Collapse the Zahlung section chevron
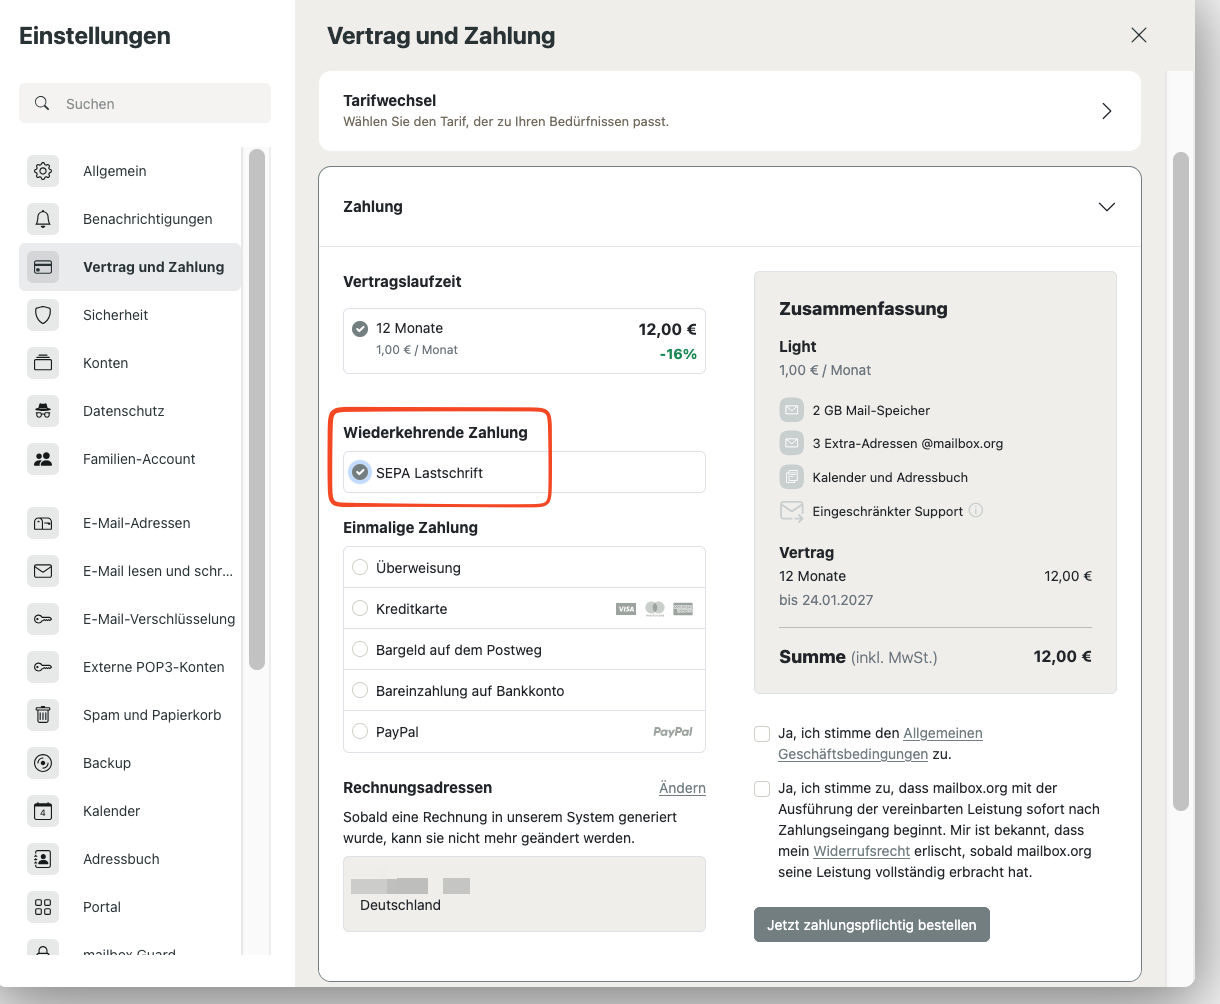Image resolution: width=1220 pixels, height=1004 pixels. click(1106, 207)
